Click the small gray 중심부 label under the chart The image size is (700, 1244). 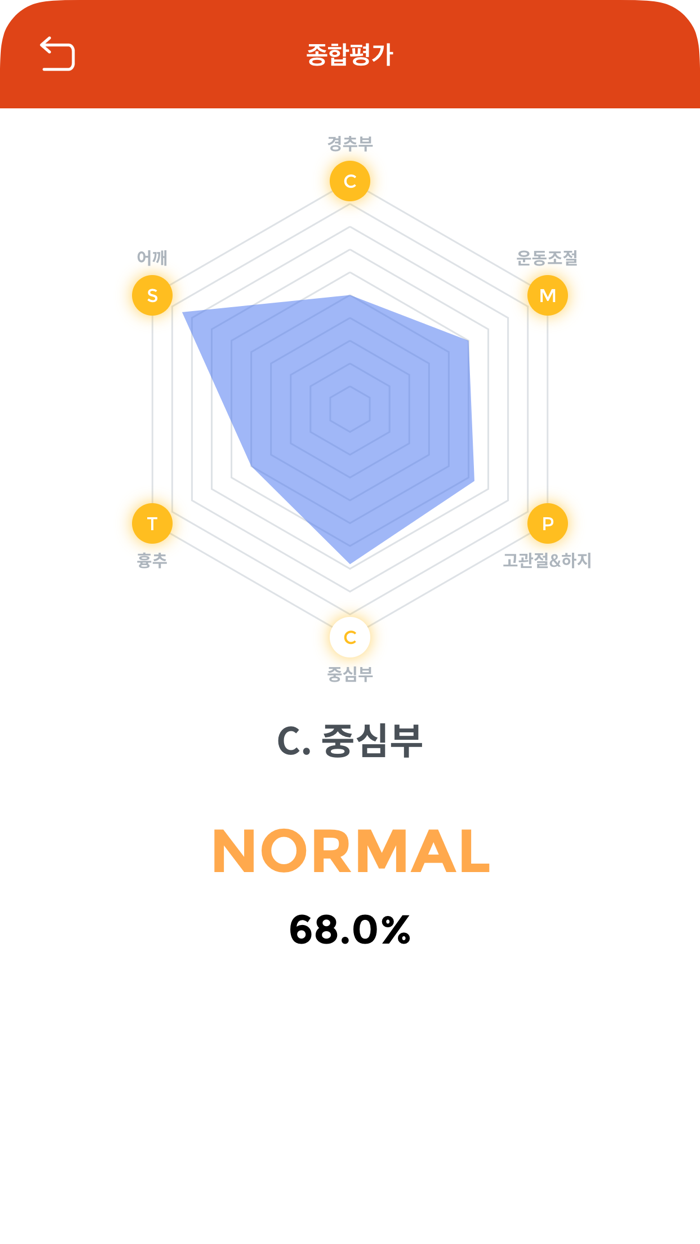[x=350, y=675]
